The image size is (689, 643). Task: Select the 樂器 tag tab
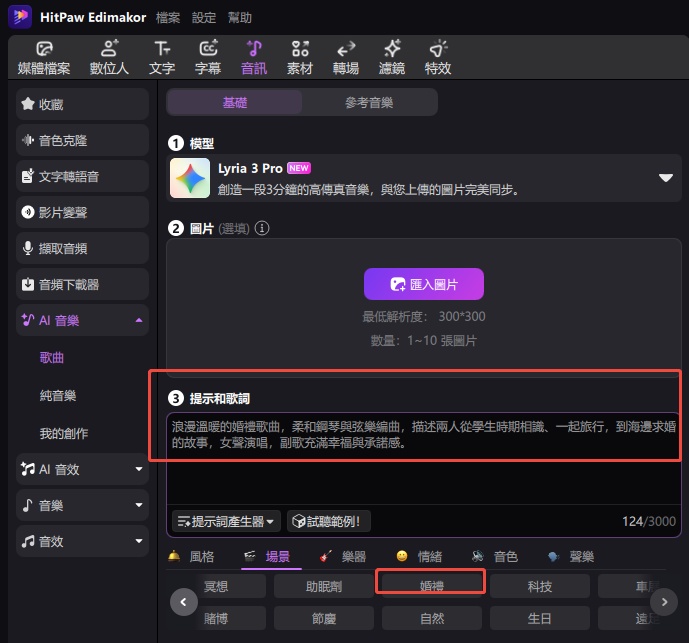(x=343, y=556)
